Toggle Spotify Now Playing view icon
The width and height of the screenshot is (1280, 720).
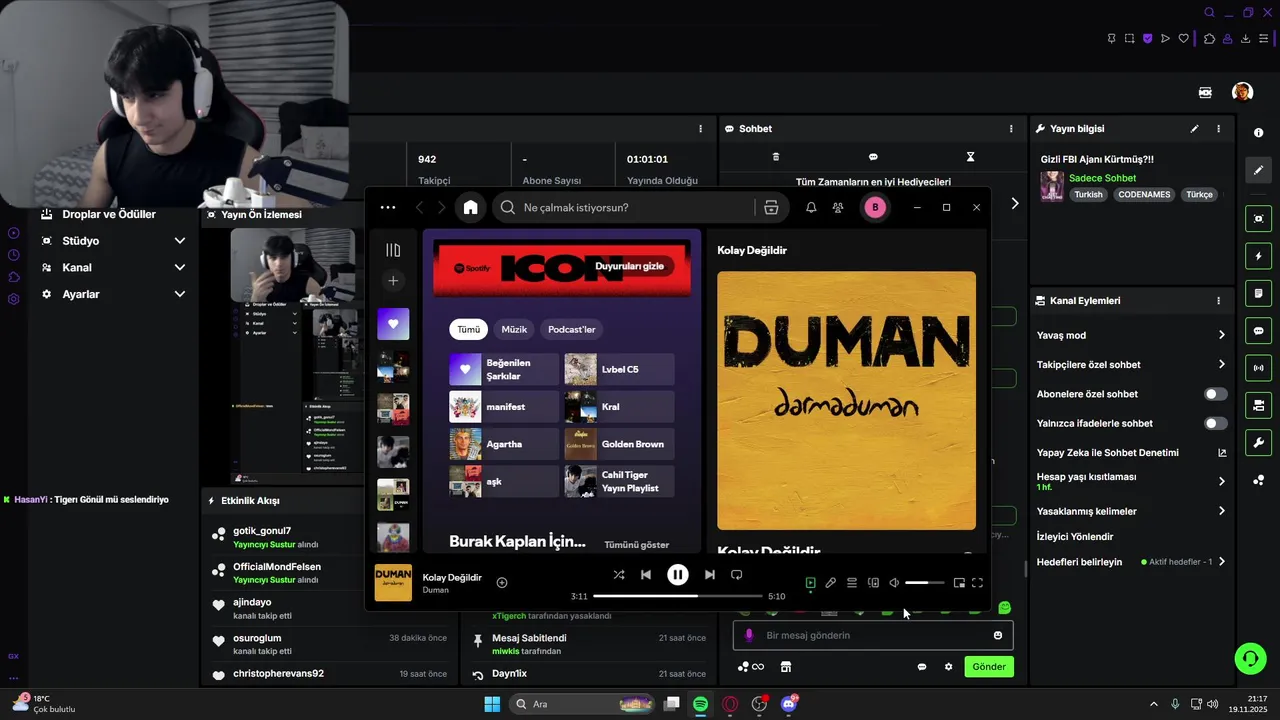(x=810, y=583)
